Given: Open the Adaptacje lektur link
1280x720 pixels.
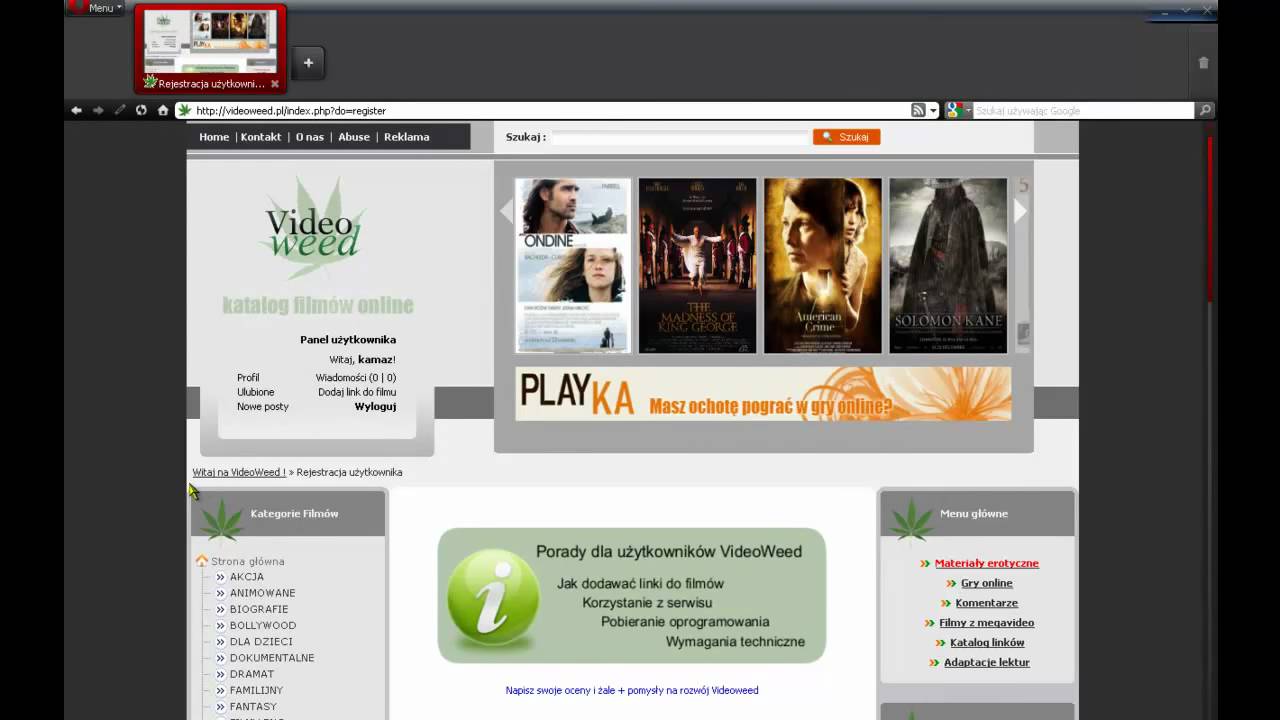Looking at the screenshot, I should click(987, 662).
